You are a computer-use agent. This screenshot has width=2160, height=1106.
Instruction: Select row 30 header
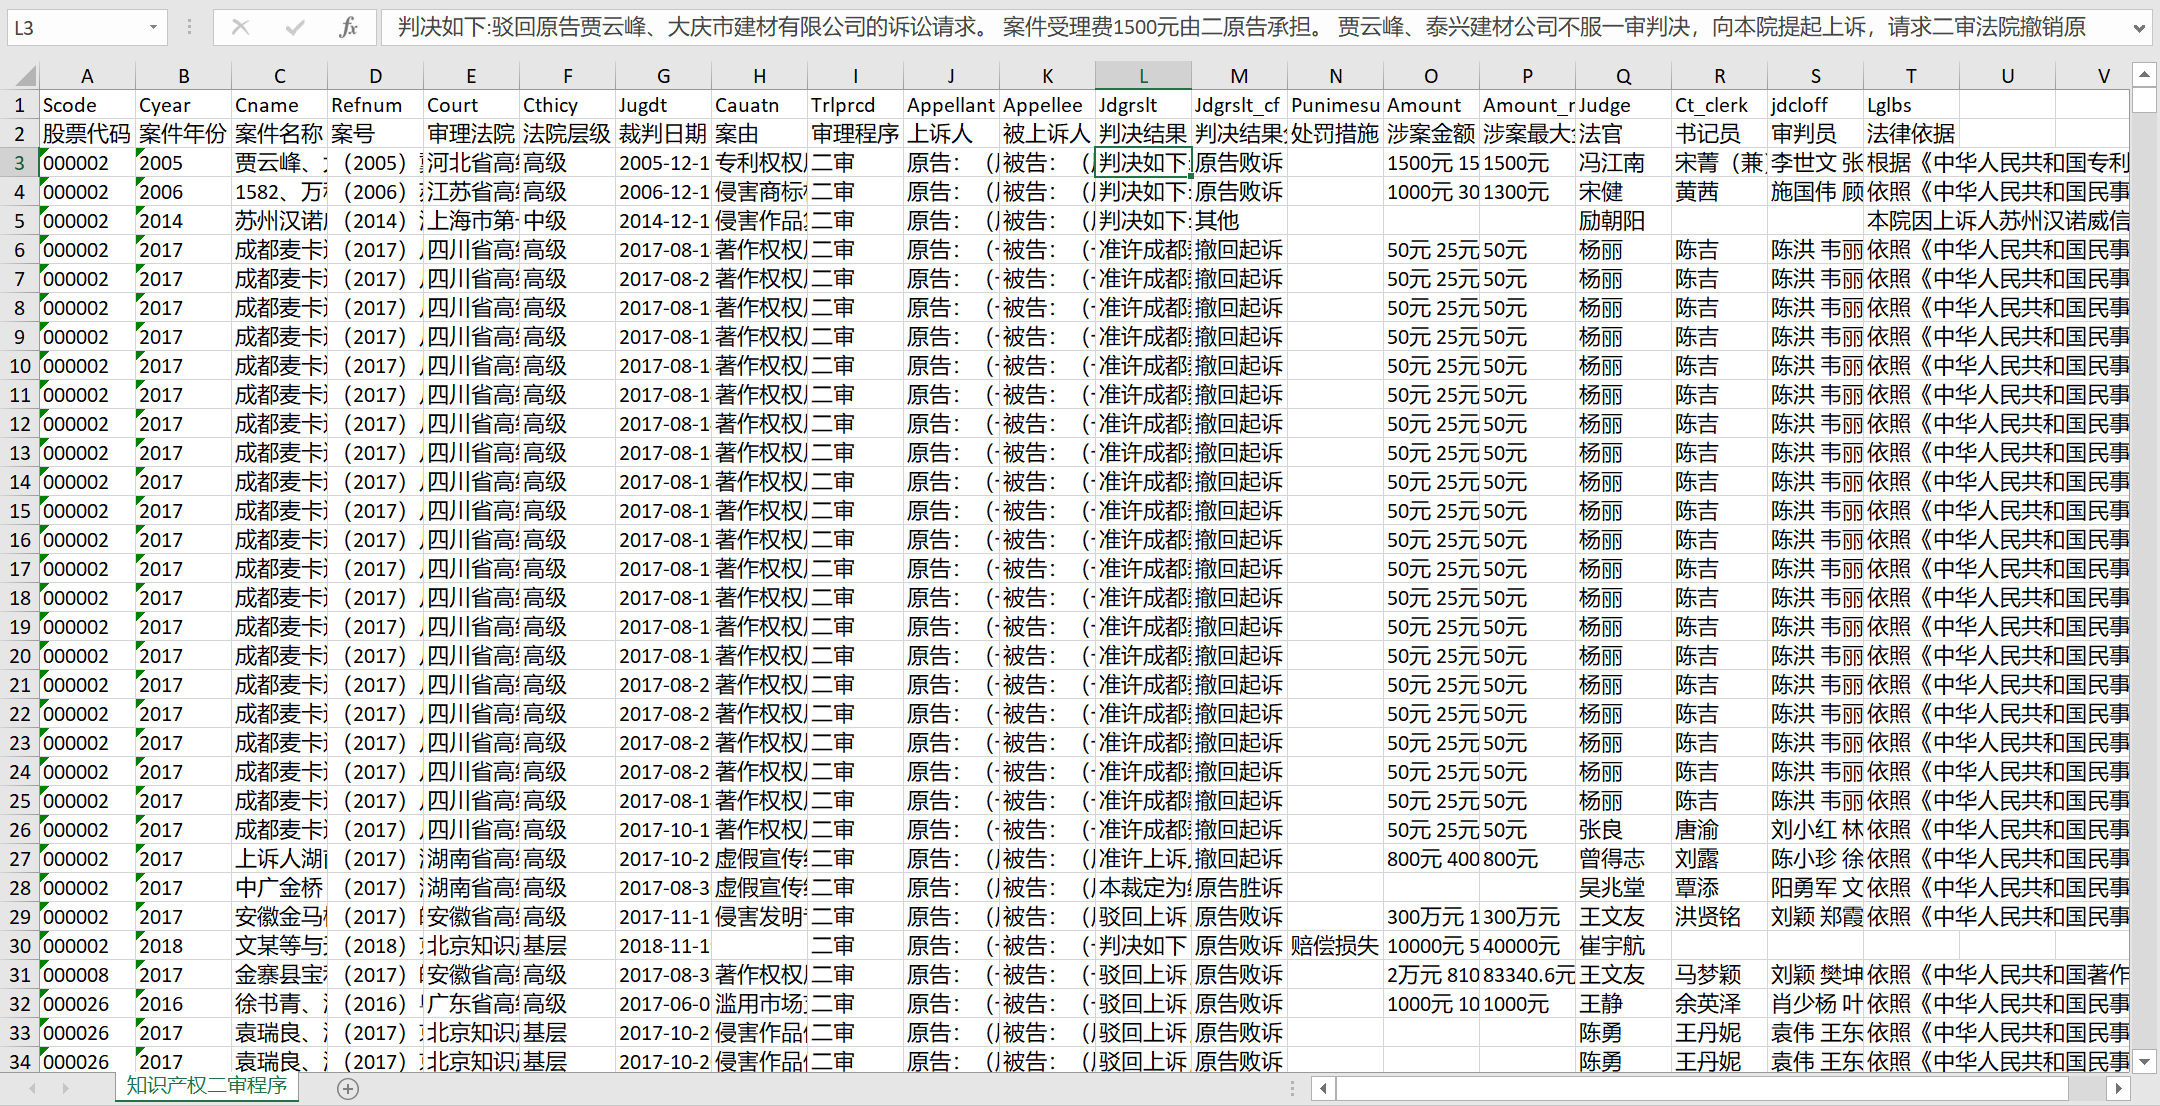(x=20, y=946)
